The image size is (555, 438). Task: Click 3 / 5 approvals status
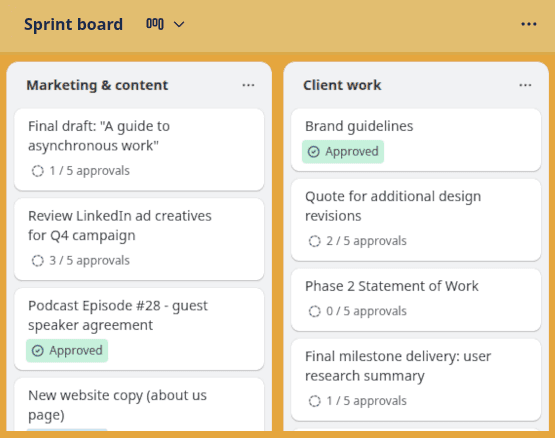(x=90, y=261)
